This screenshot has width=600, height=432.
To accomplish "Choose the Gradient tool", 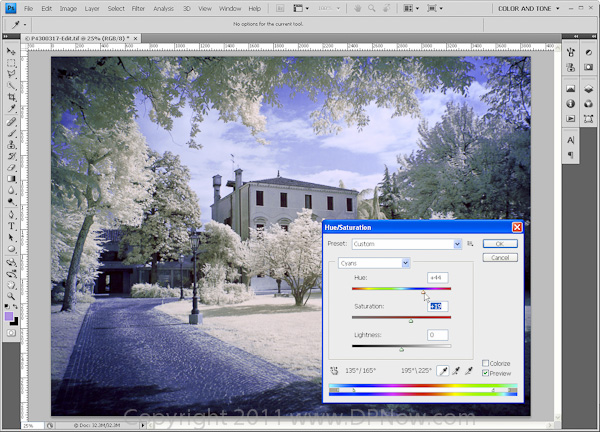I will (x=11, y=179).
